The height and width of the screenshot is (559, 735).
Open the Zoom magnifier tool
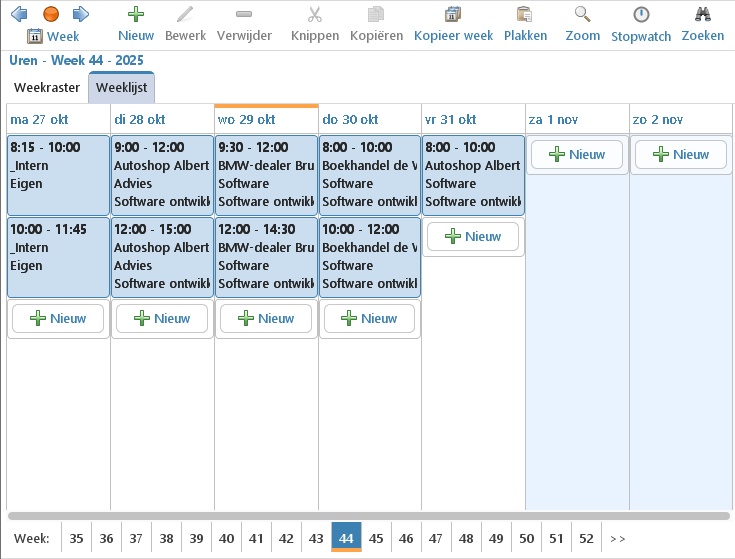point(583,23)
